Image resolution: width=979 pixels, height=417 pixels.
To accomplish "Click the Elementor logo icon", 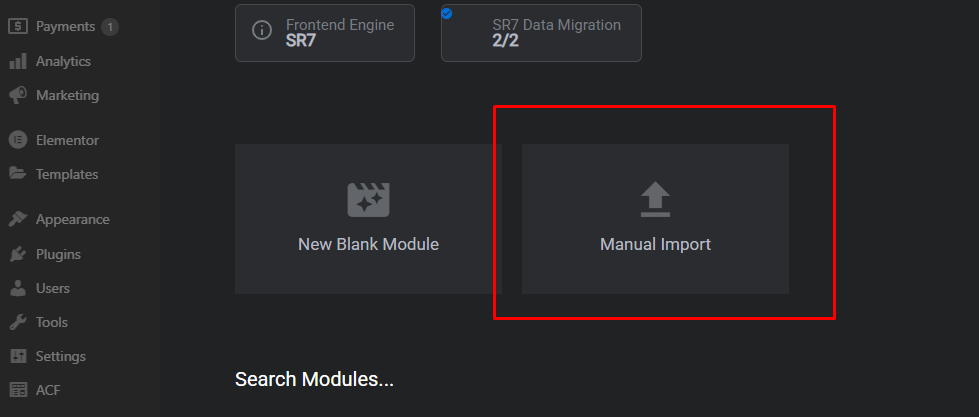I will pyautogui.click(x=17, y=140).
